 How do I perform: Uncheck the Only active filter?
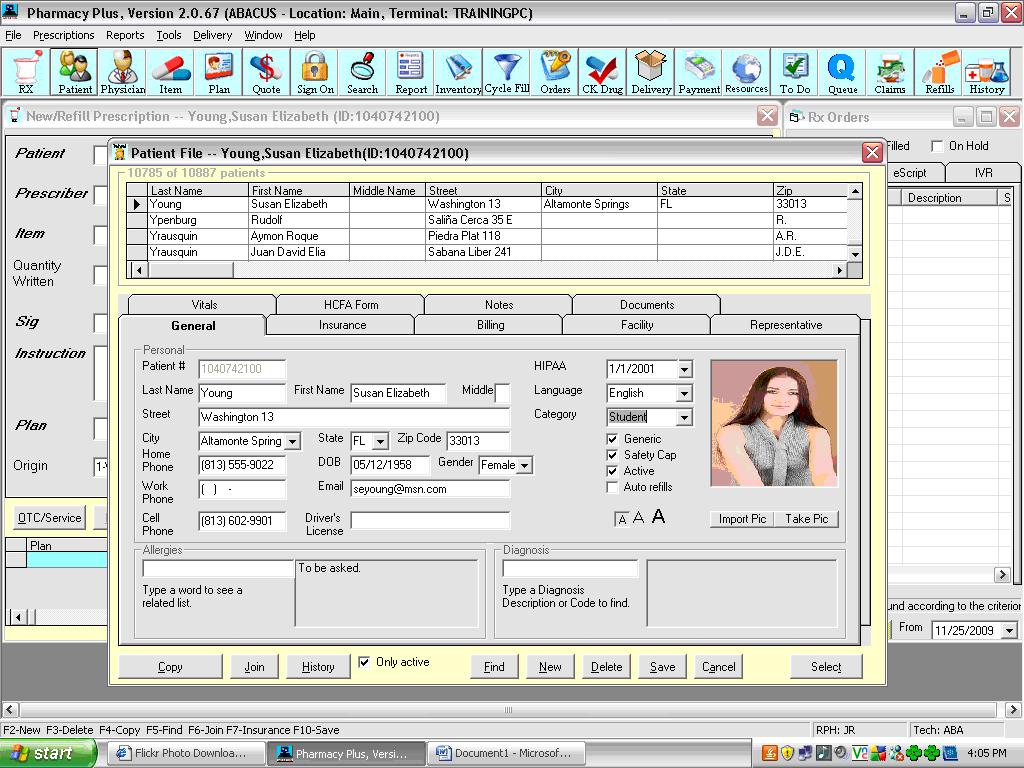click(365, 662)
